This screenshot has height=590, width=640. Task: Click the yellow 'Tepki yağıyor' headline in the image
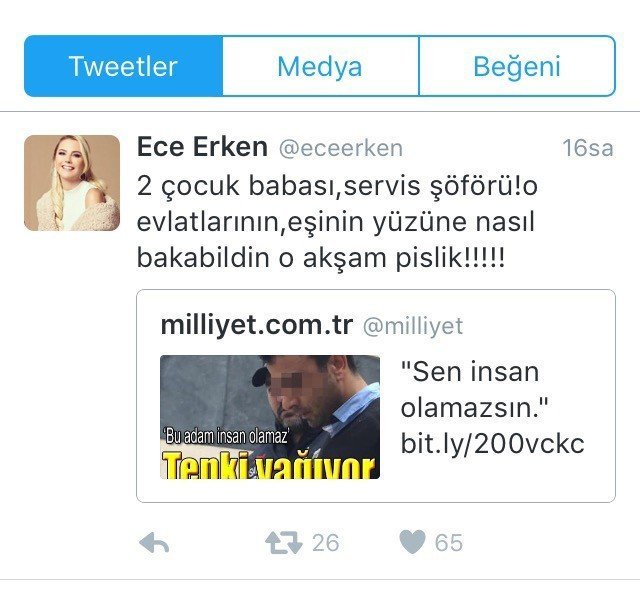tap(269, 465)
